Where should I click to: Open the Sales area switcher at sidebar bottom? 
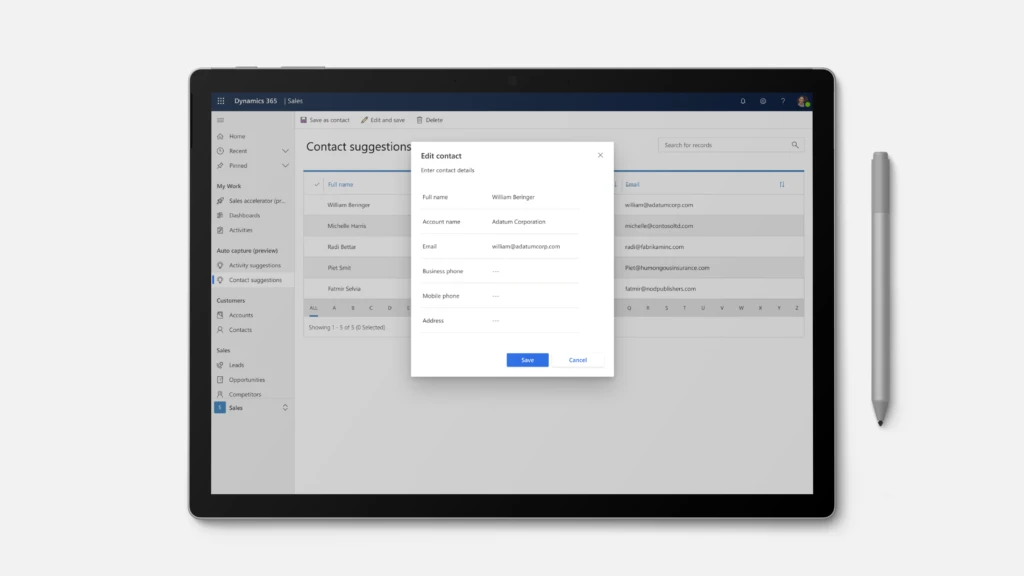[285, 408]
